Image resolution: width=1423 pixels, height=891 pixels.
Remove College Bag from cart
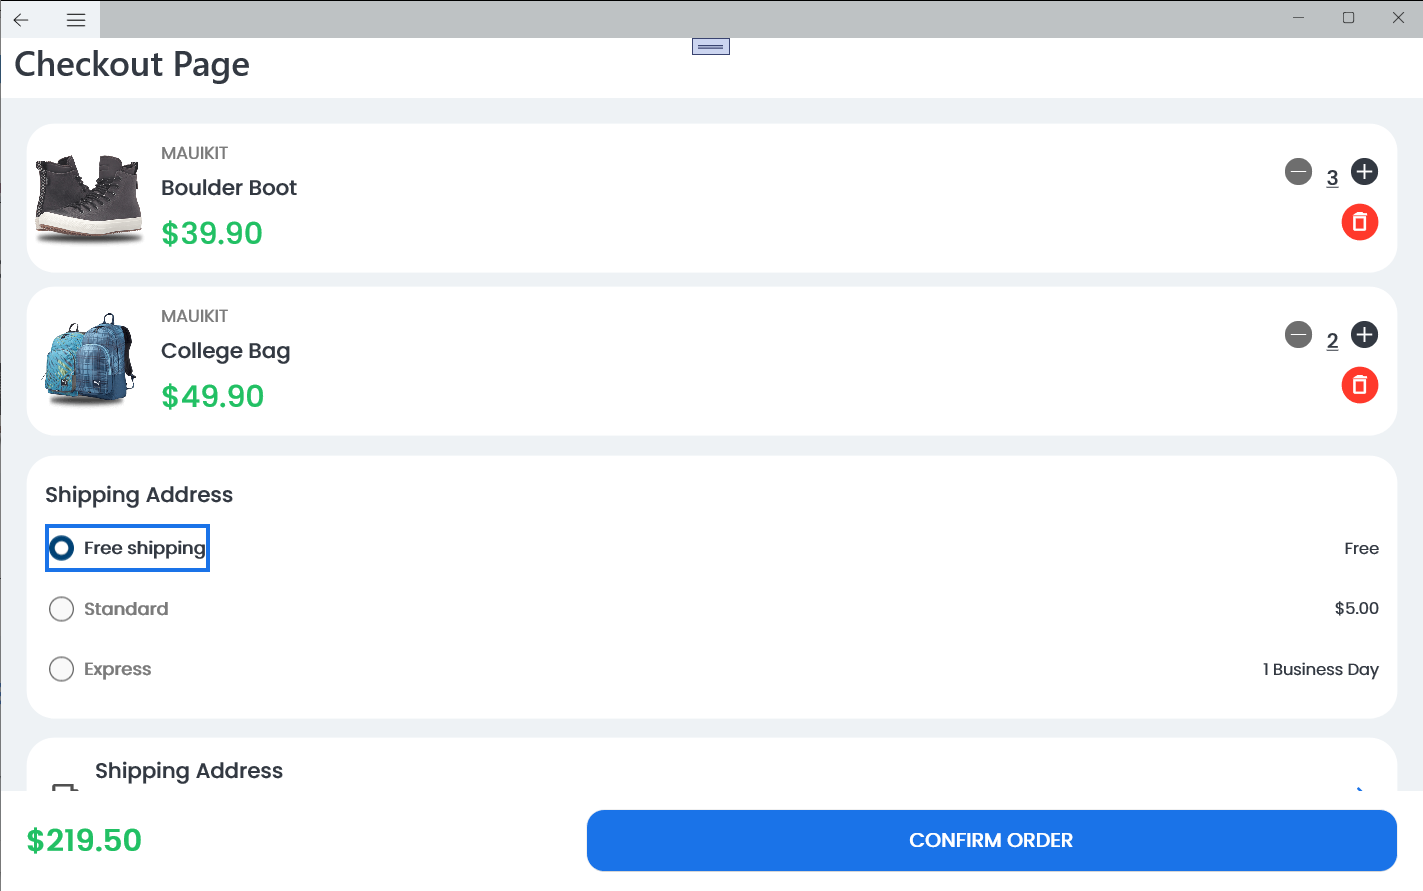(1360, 385)
